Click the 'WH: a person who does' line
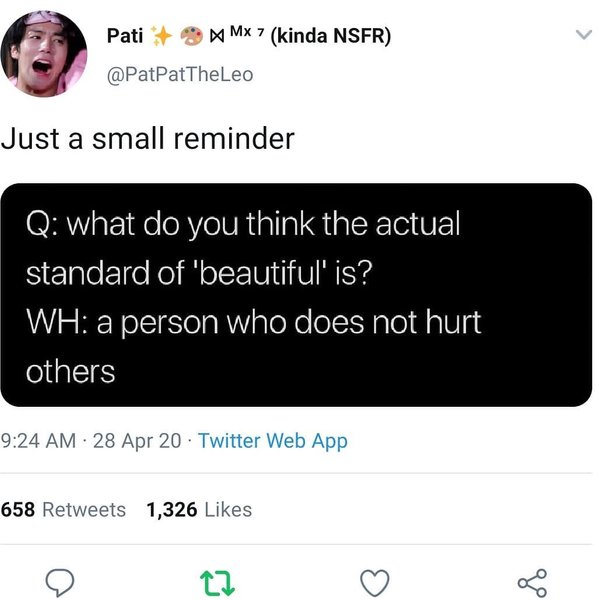The image size is (599, 600). pos(195,322)
